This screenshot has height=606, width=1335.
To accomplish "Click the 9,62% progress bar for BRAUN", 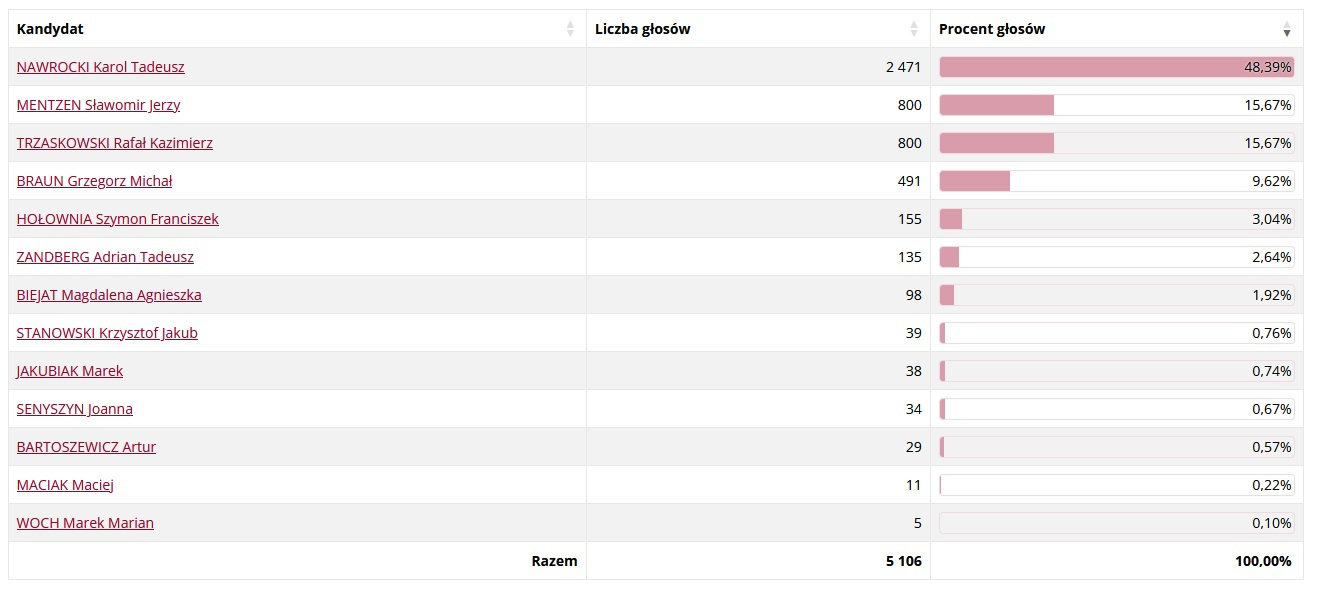I will [1117, 181].
